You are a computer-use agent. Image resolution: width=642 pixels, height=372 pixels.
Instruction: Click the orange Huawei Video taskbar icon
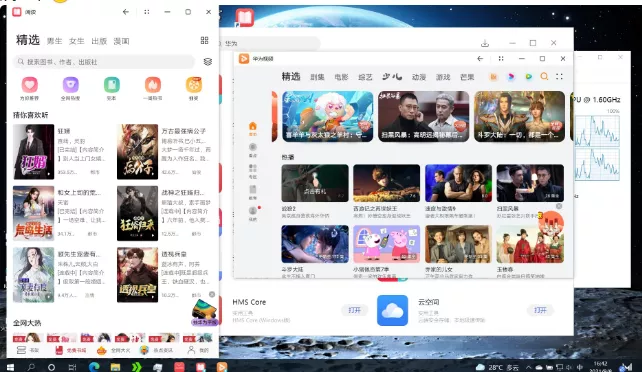click(x=222, y=367)
